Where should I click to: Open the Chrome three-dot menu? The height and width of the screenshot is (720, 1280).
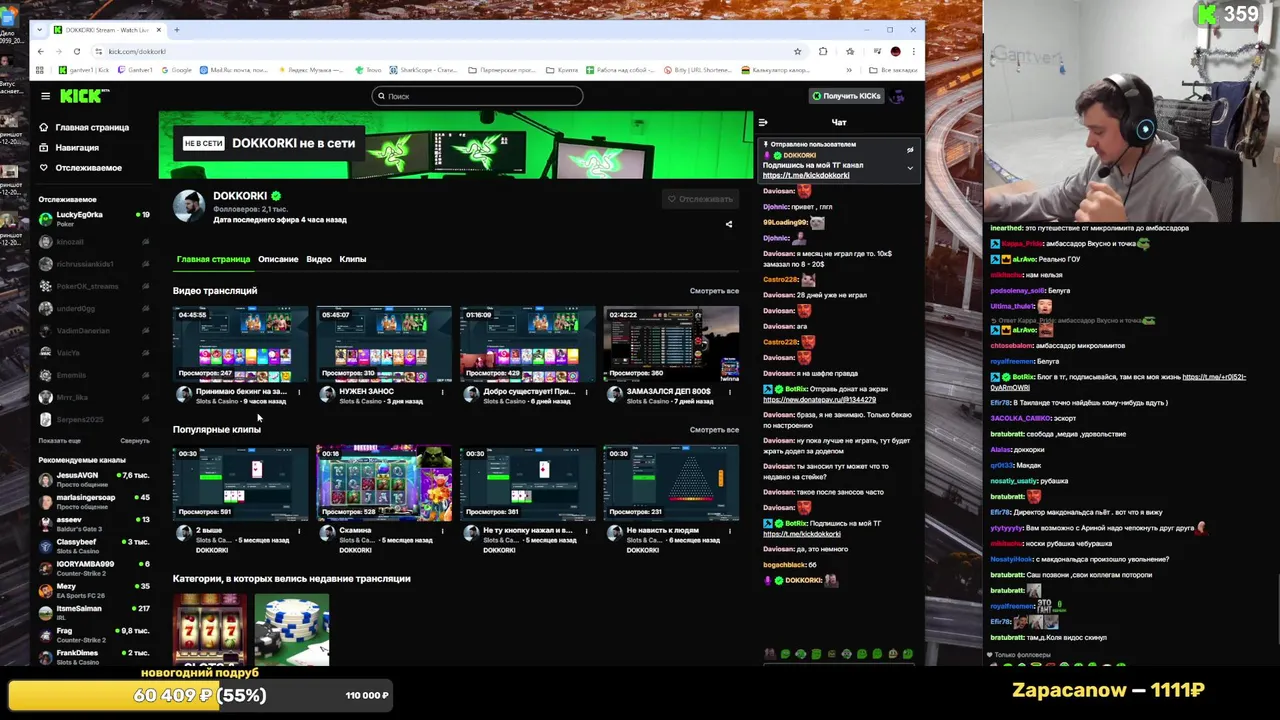coord(913,51)
